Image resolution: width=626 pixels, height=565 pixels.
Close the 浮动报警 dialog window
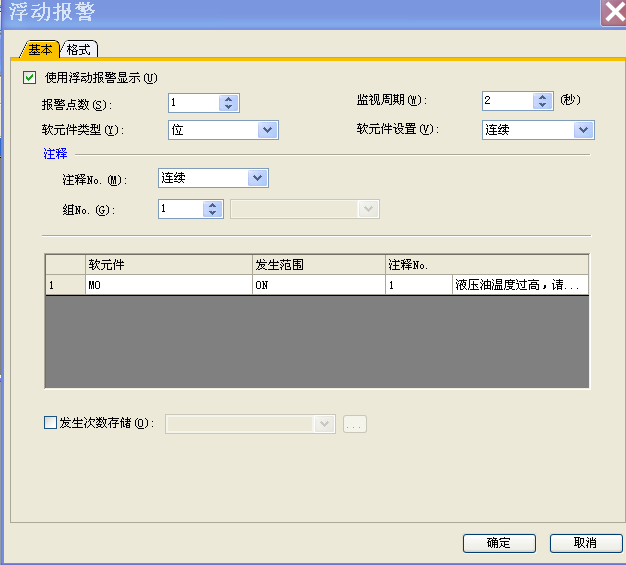point(613,12)
